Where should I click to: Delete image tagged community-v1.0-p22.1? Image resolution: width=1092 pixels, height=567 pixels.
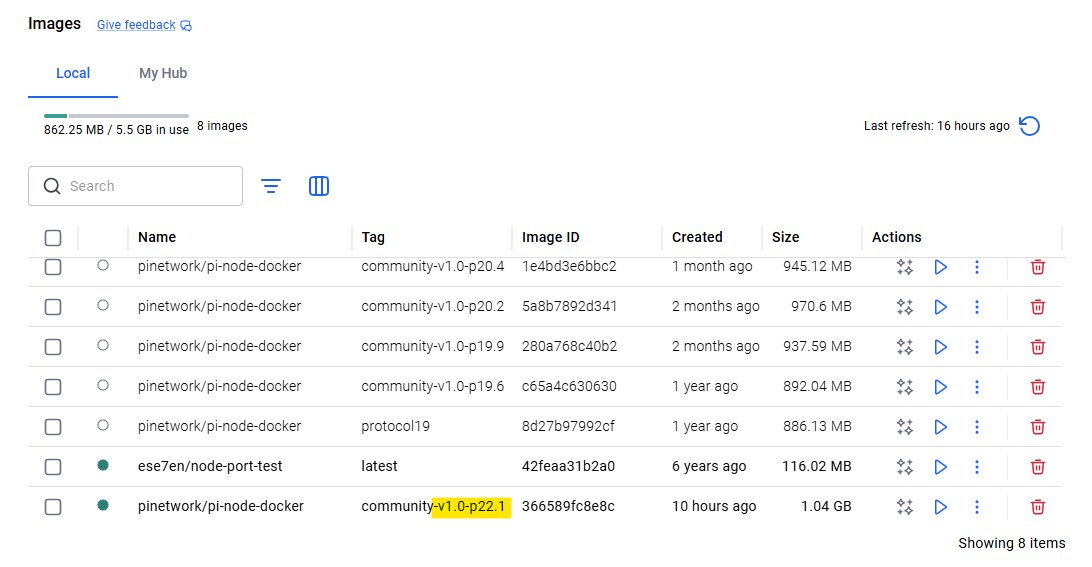(1038, 507)
